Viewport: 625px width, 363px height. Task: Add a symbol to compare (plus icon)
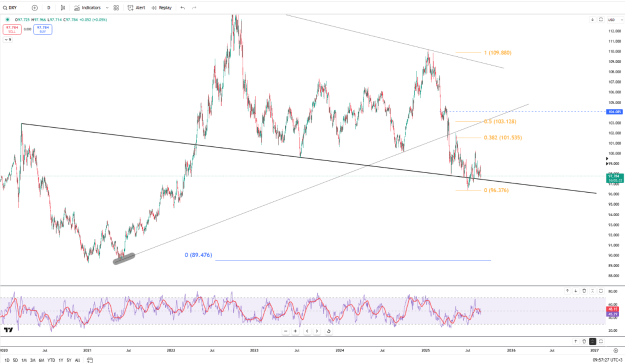point(35,8)
